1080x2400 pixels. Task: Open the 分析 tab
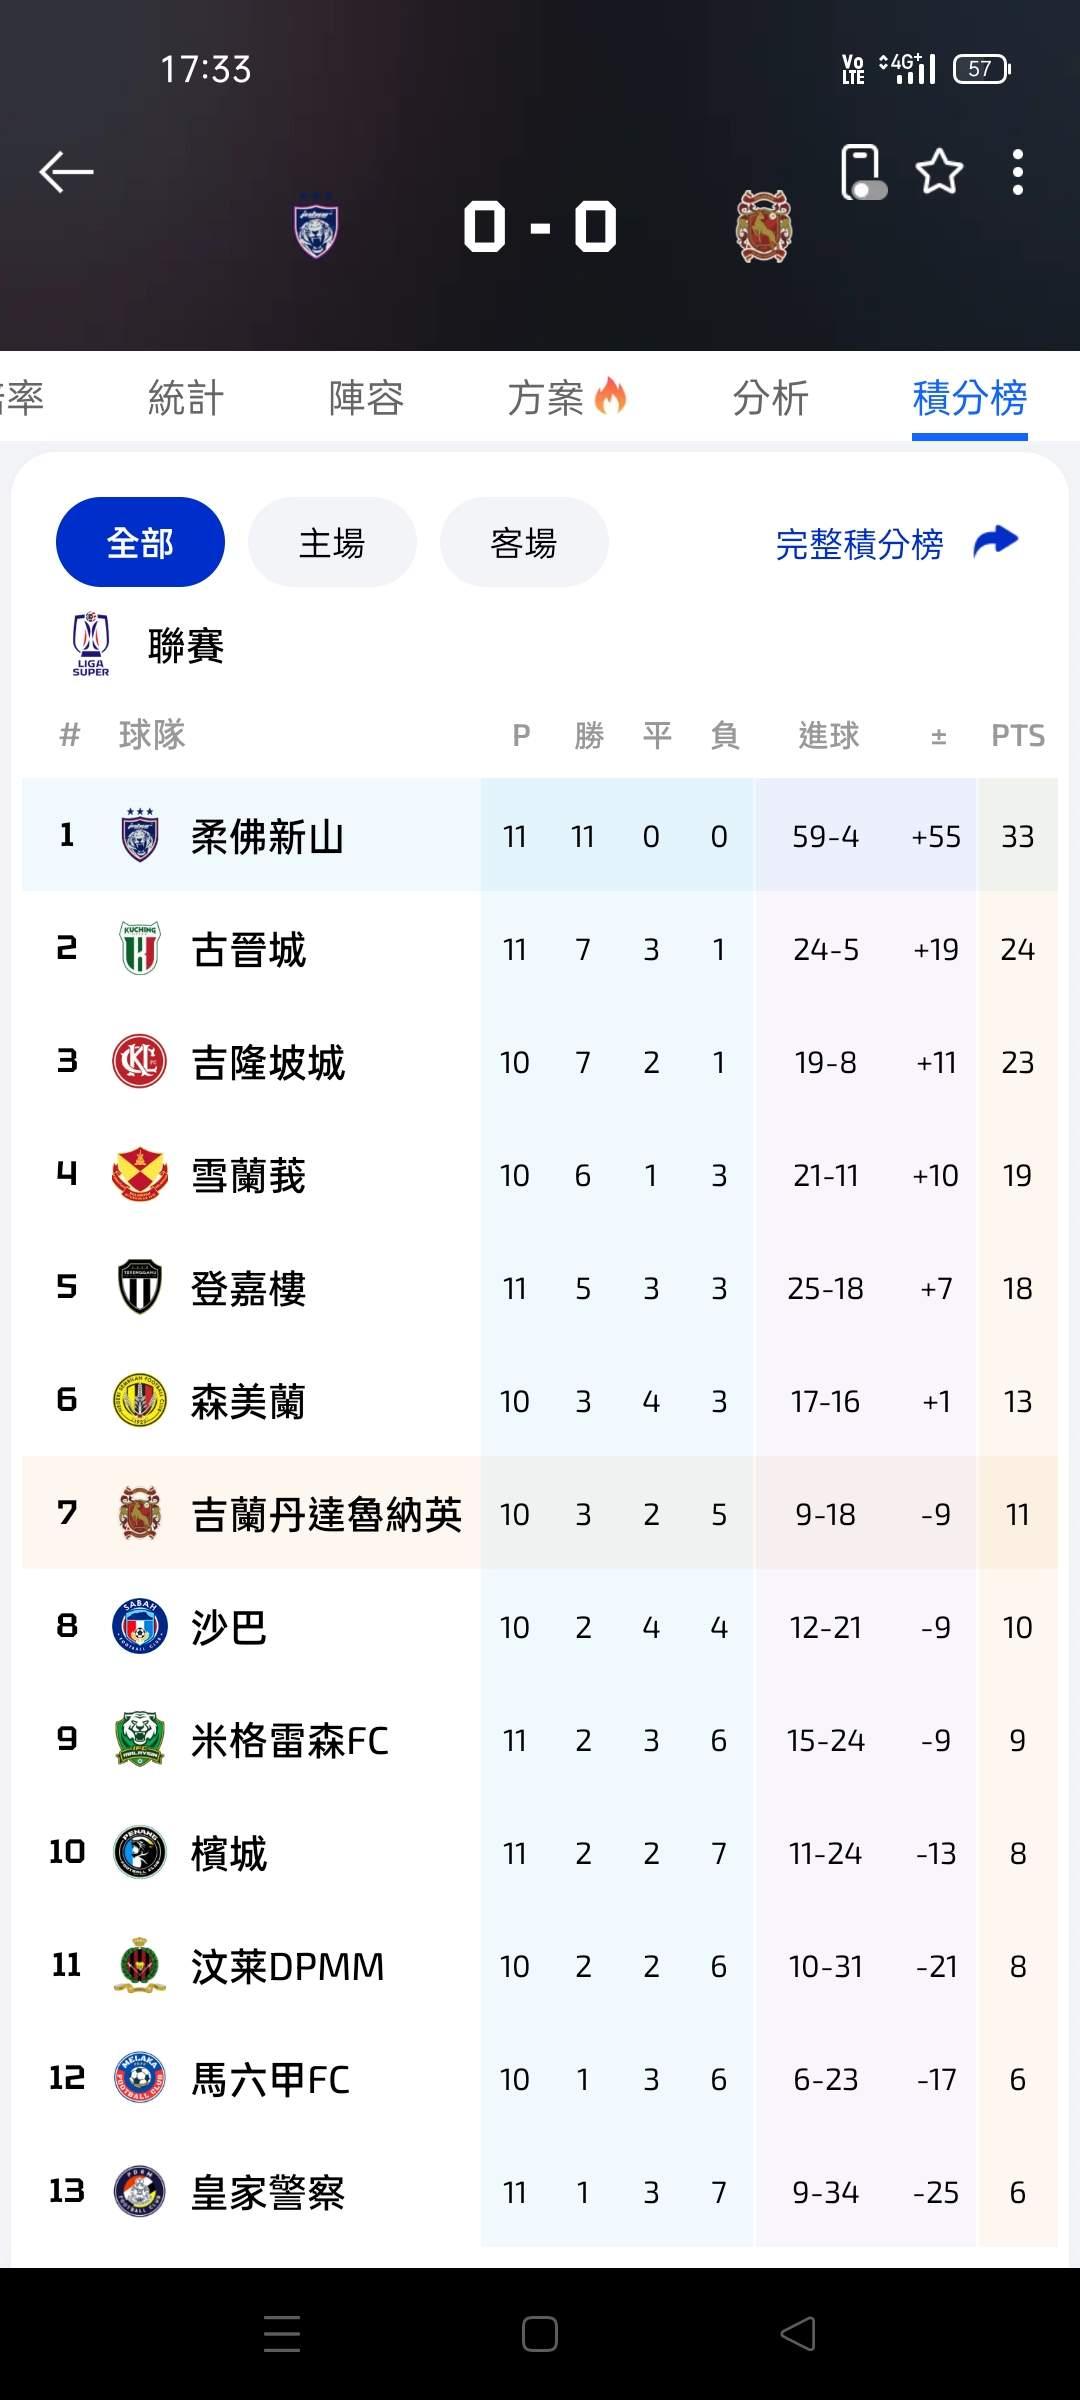click(x=770, y=398)
